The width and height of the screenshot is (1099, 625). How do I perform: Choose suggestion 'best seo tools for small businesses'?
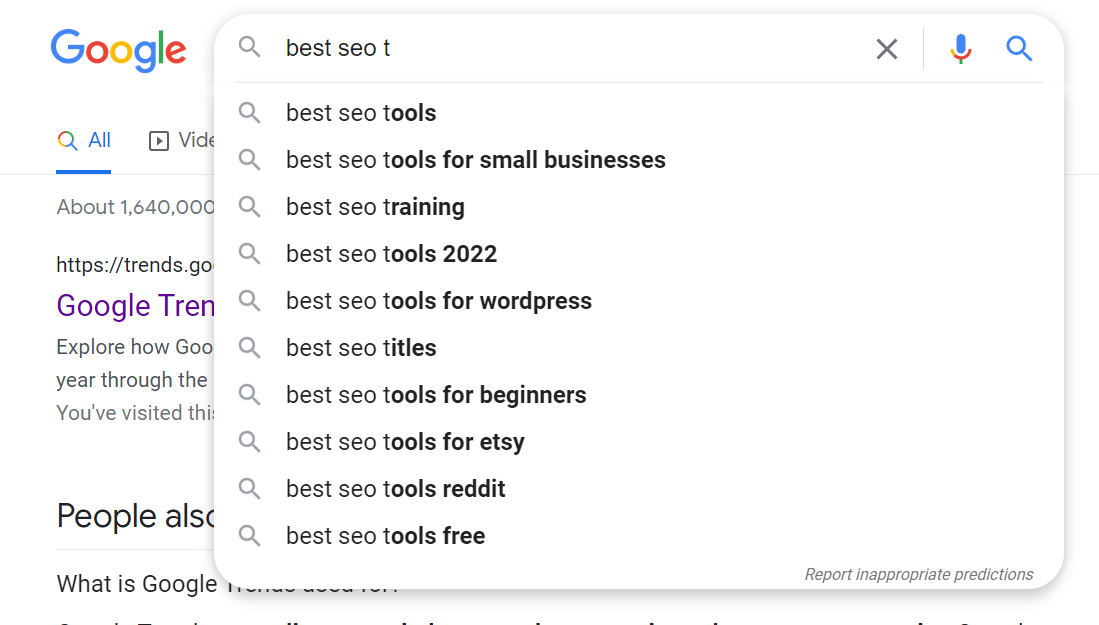click(x=475, y=160)
